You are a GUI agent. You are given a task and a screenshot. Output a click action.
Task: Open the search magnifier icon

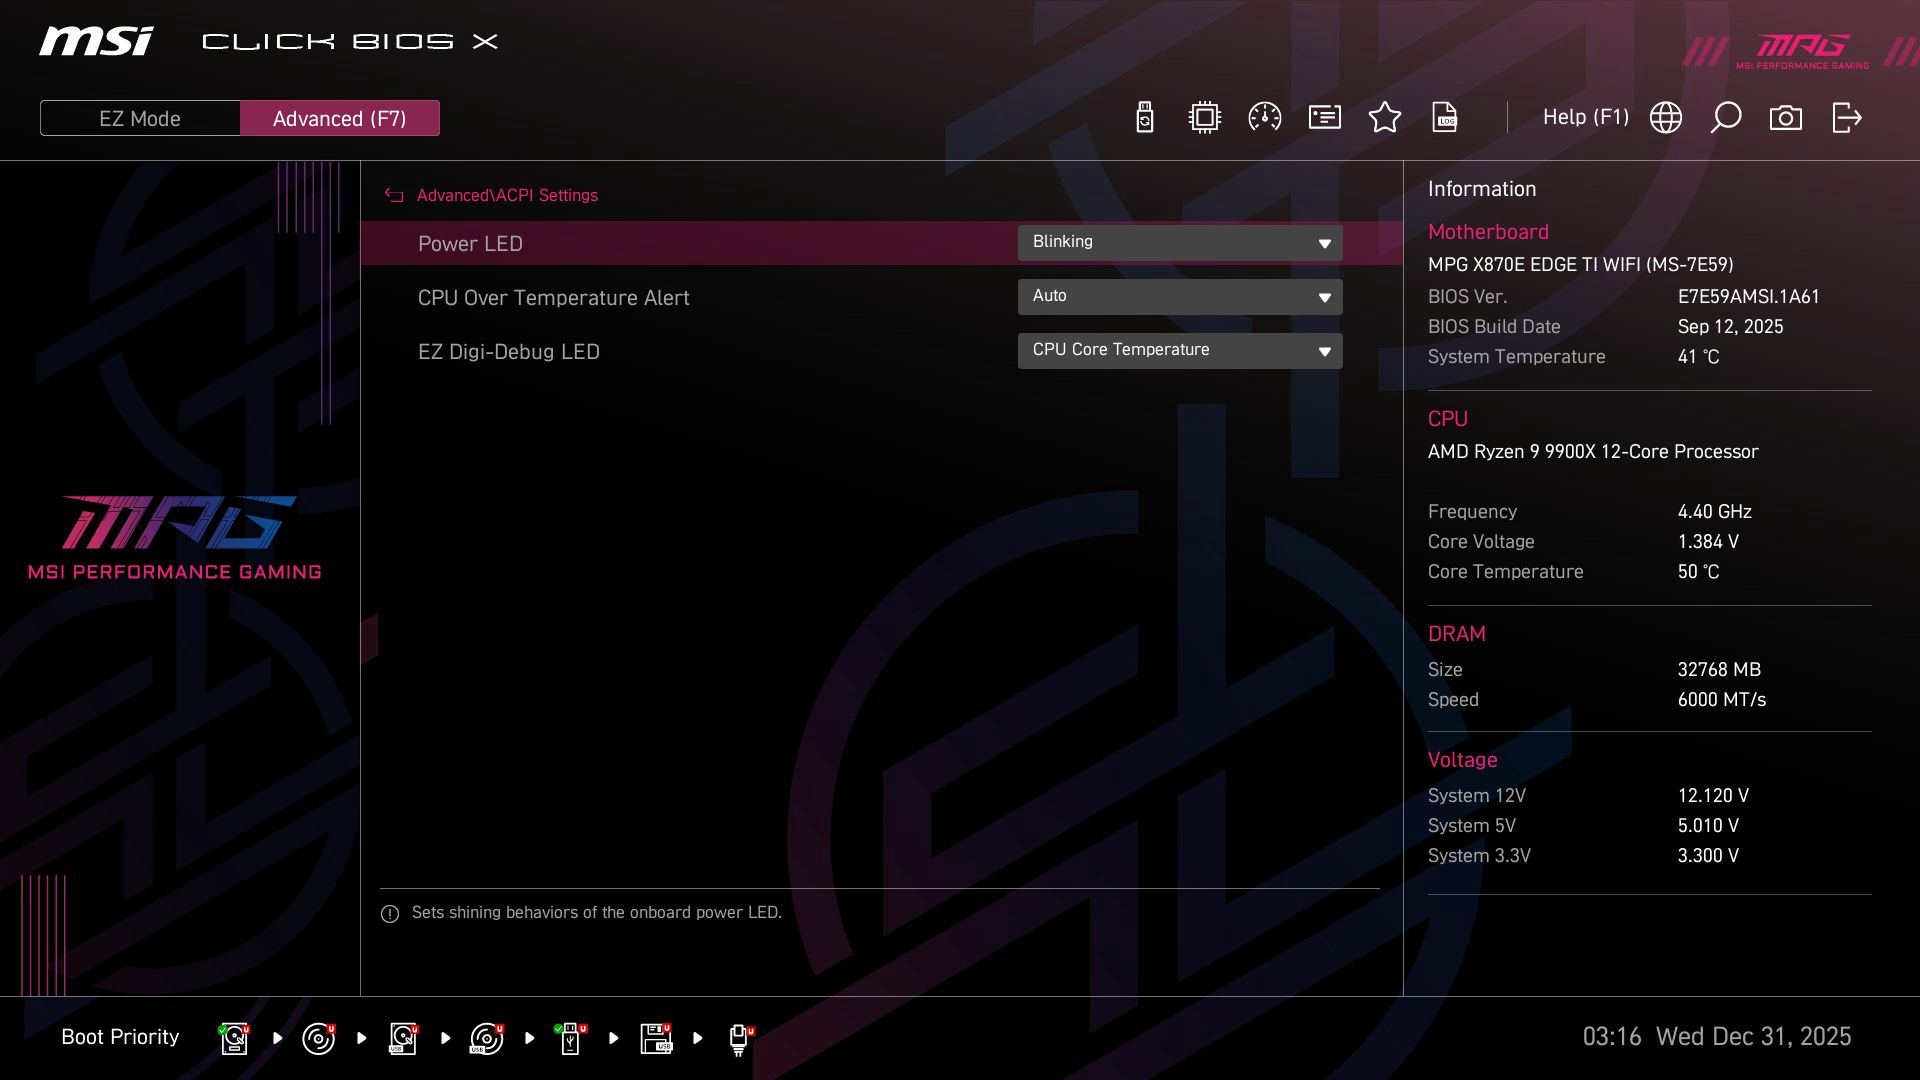click(1726, 117)
